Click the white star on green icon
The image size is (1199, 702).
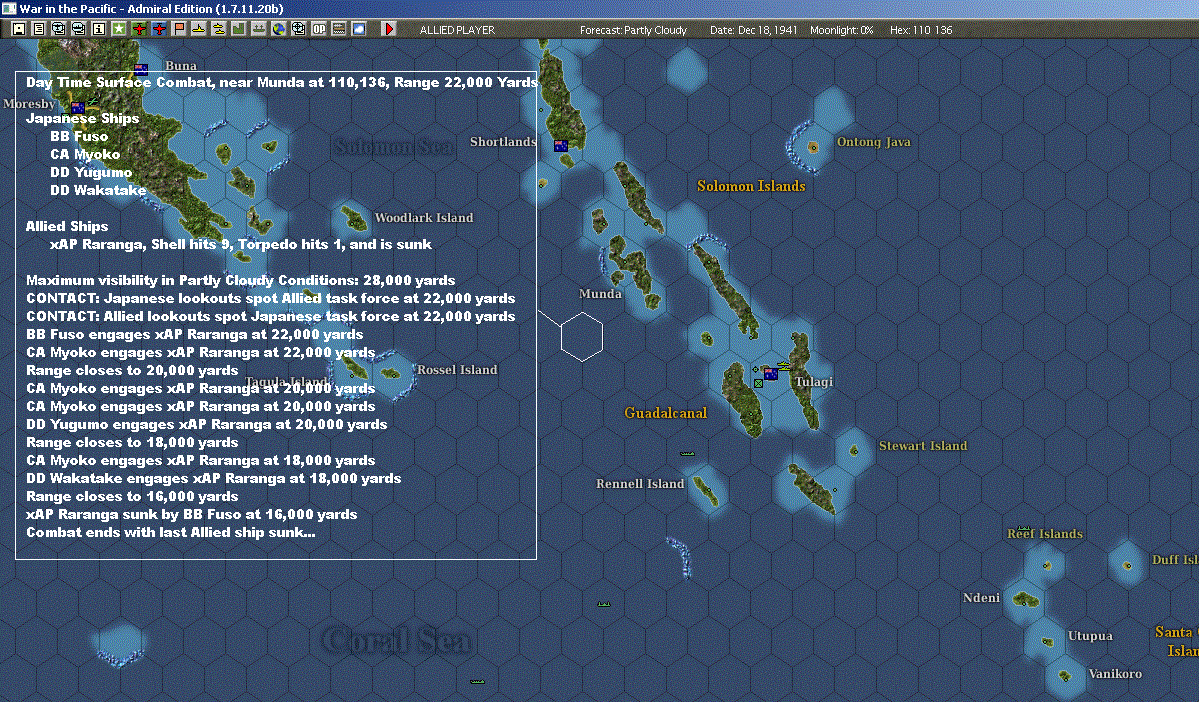click(x=119, y=29)
